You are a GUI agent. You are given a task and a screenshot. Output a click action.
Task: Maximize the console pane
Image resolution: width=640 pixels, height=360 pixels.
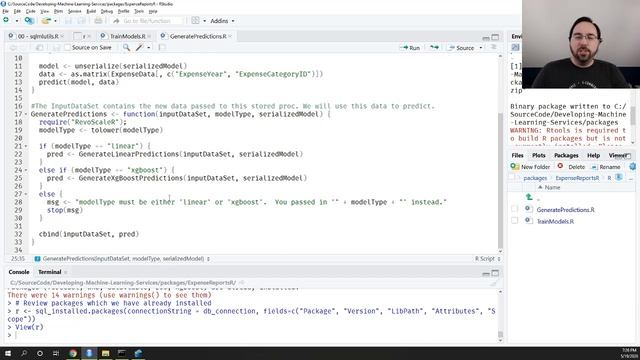495,273
